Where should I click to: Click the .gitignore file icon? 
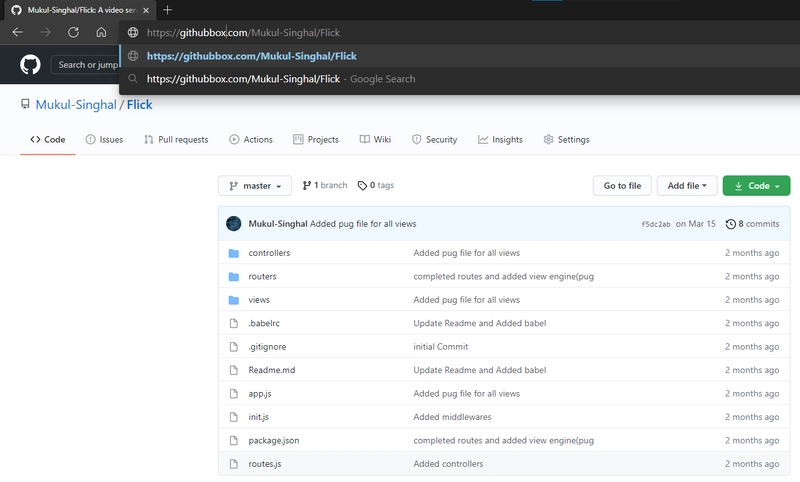coord(234,347)
